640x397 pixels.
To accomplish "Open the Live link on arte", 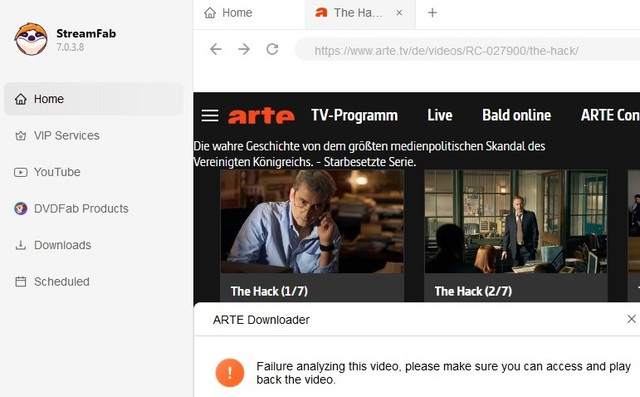I will (440, 115).
